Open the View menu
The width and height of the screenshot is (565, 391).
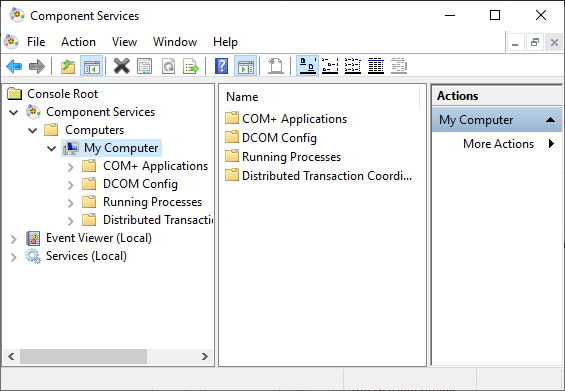pos(124,42)
